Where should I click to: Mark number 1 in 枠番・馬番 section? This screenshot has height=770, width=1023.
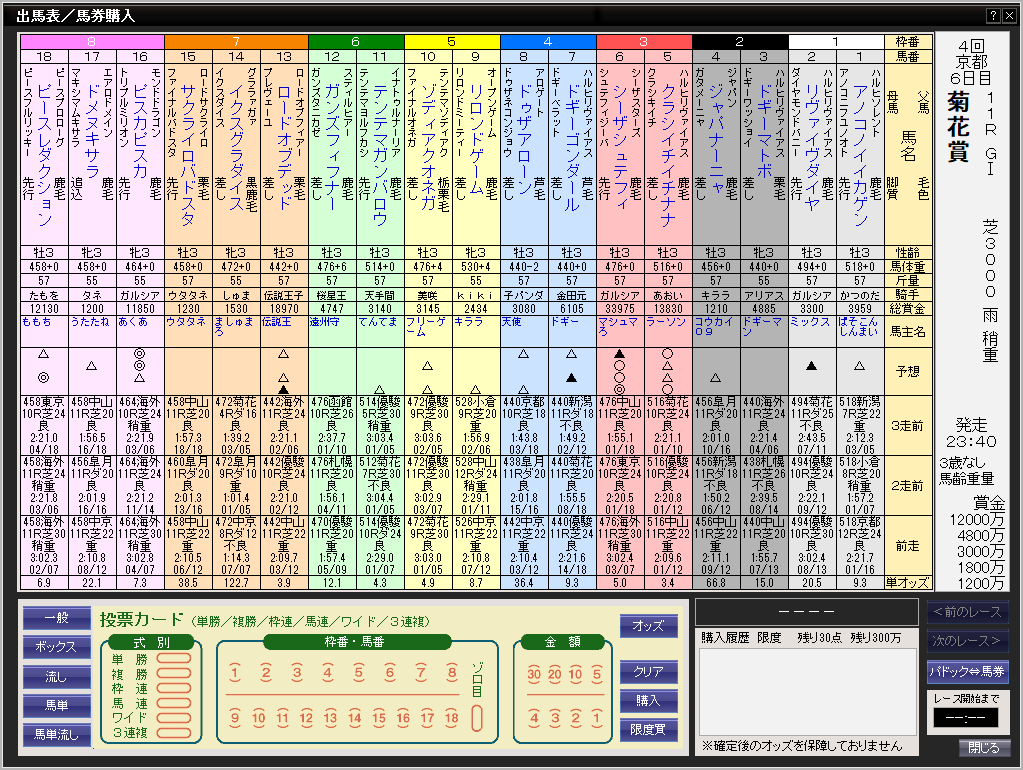[x=236, y=673]
